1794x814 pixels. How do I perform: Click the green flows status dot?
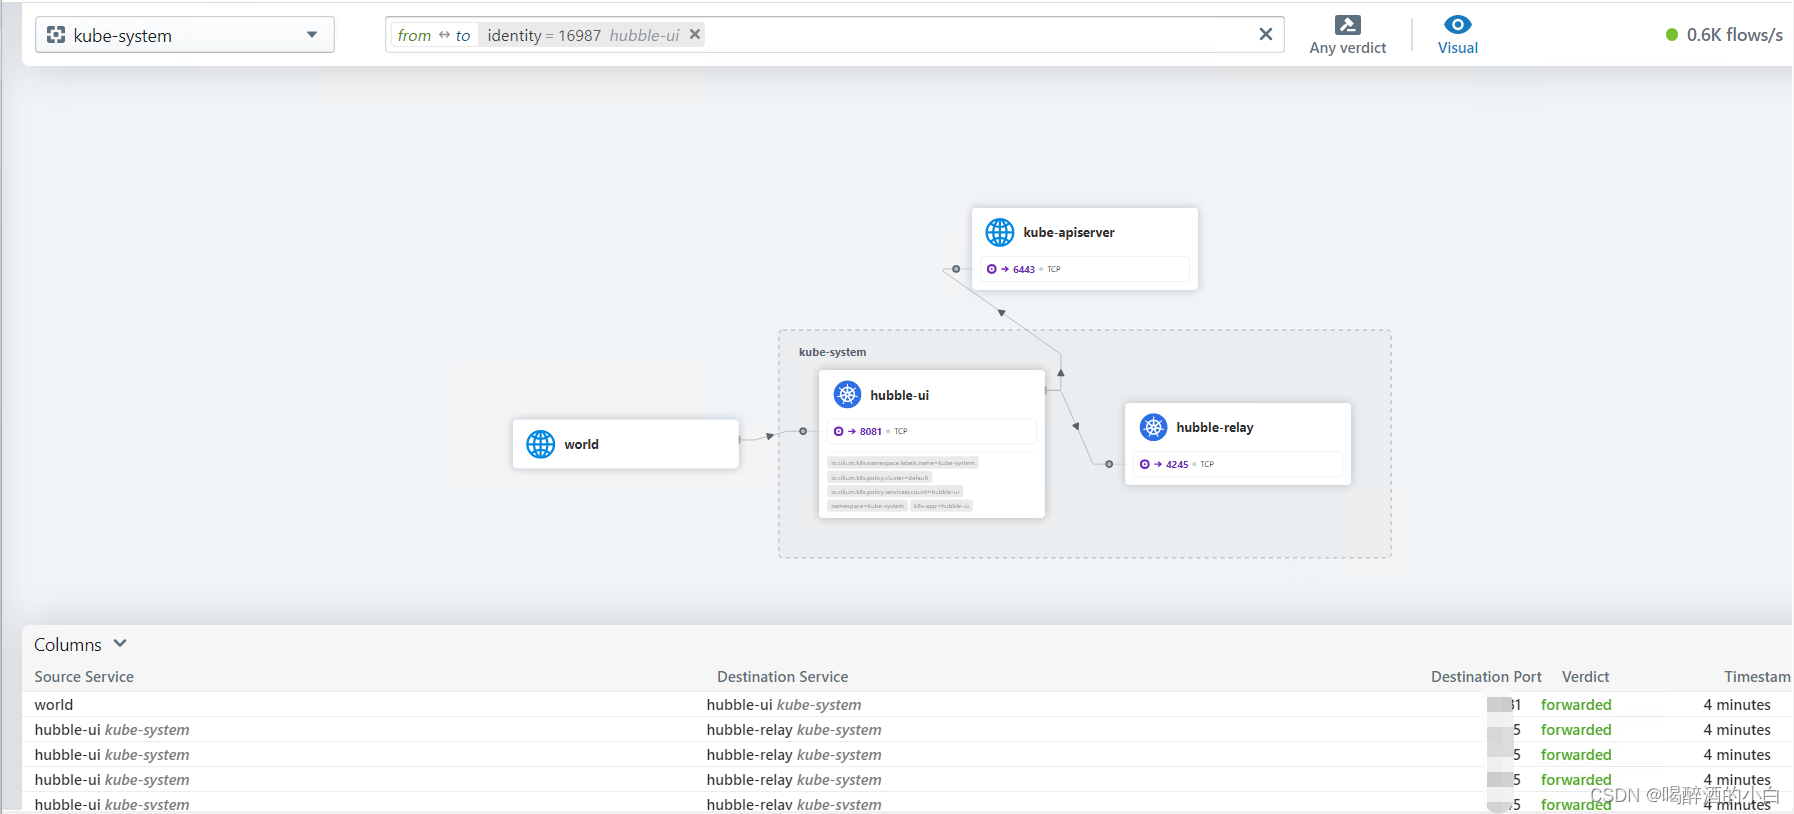click(x=1672, y=35)
